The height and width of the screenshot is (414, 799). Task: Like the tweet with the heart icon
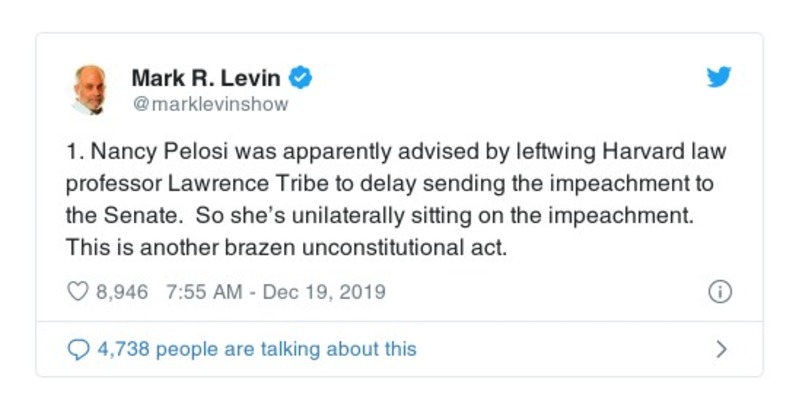pos(77,292)
